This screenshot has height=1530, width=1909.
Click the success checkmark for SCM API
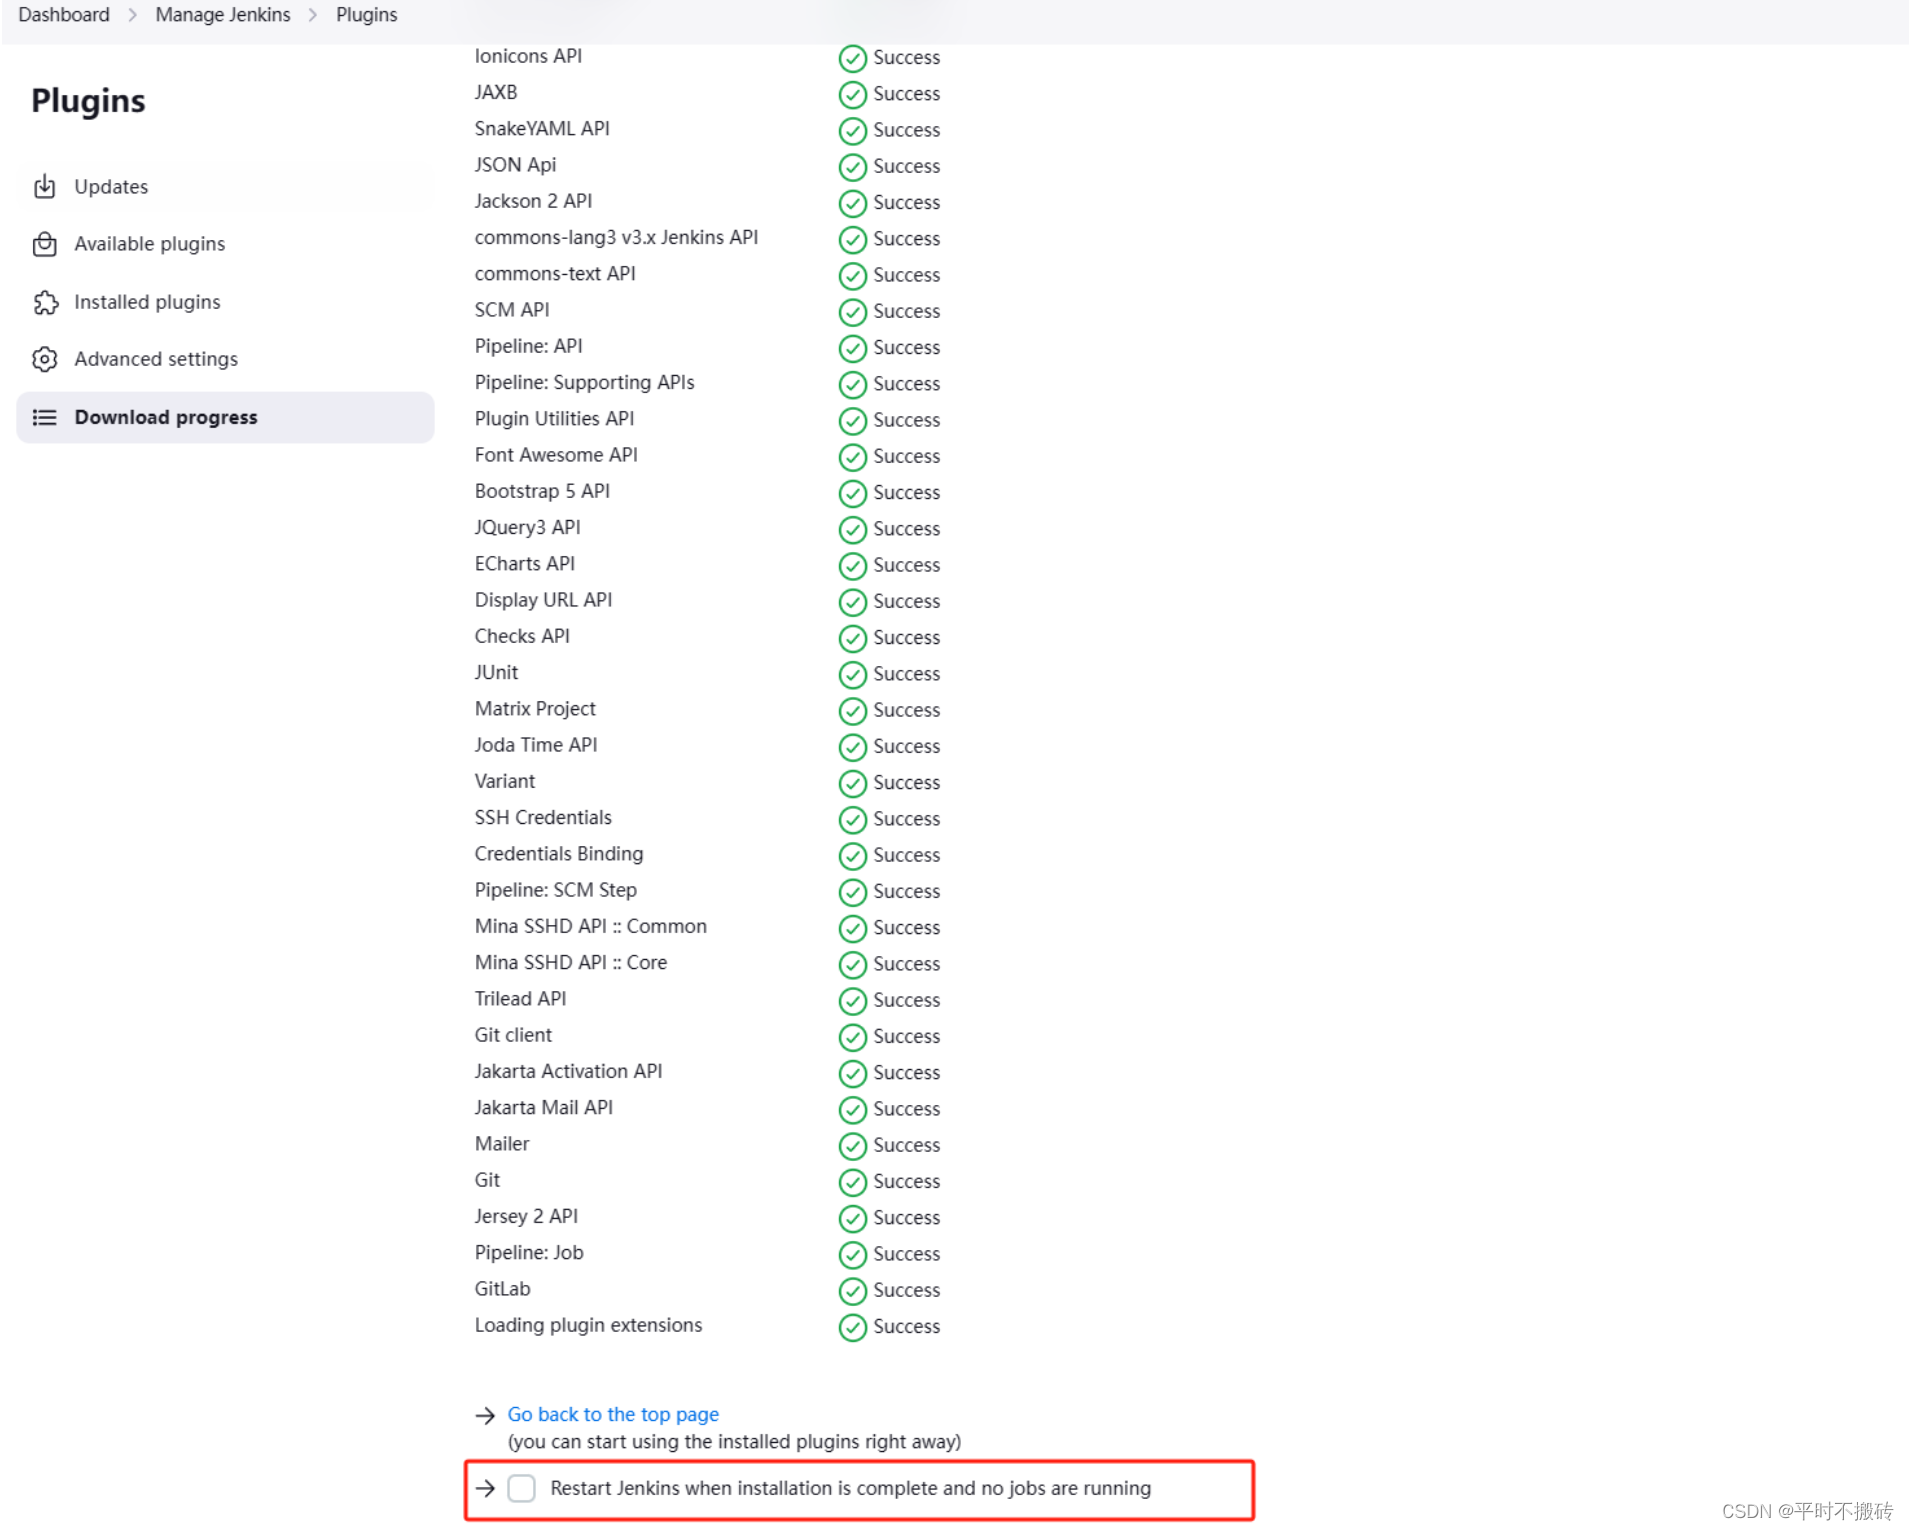(x=852, y=312)
